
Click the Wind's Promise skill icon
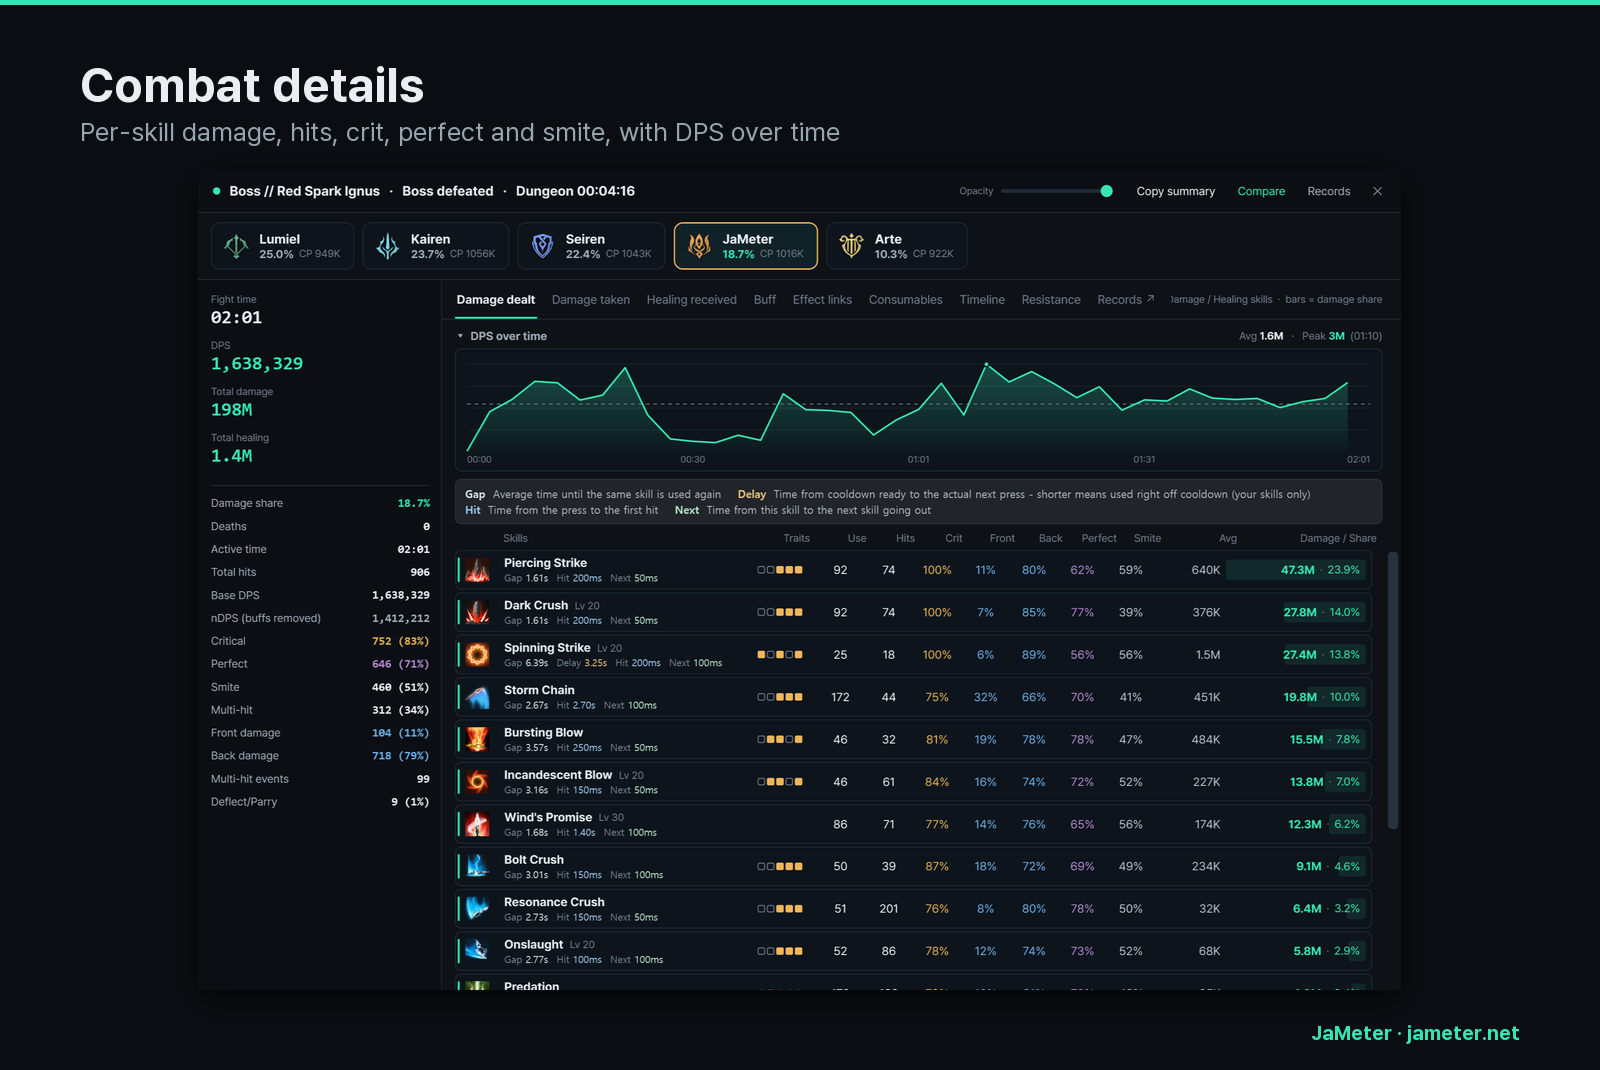[478, 824]
